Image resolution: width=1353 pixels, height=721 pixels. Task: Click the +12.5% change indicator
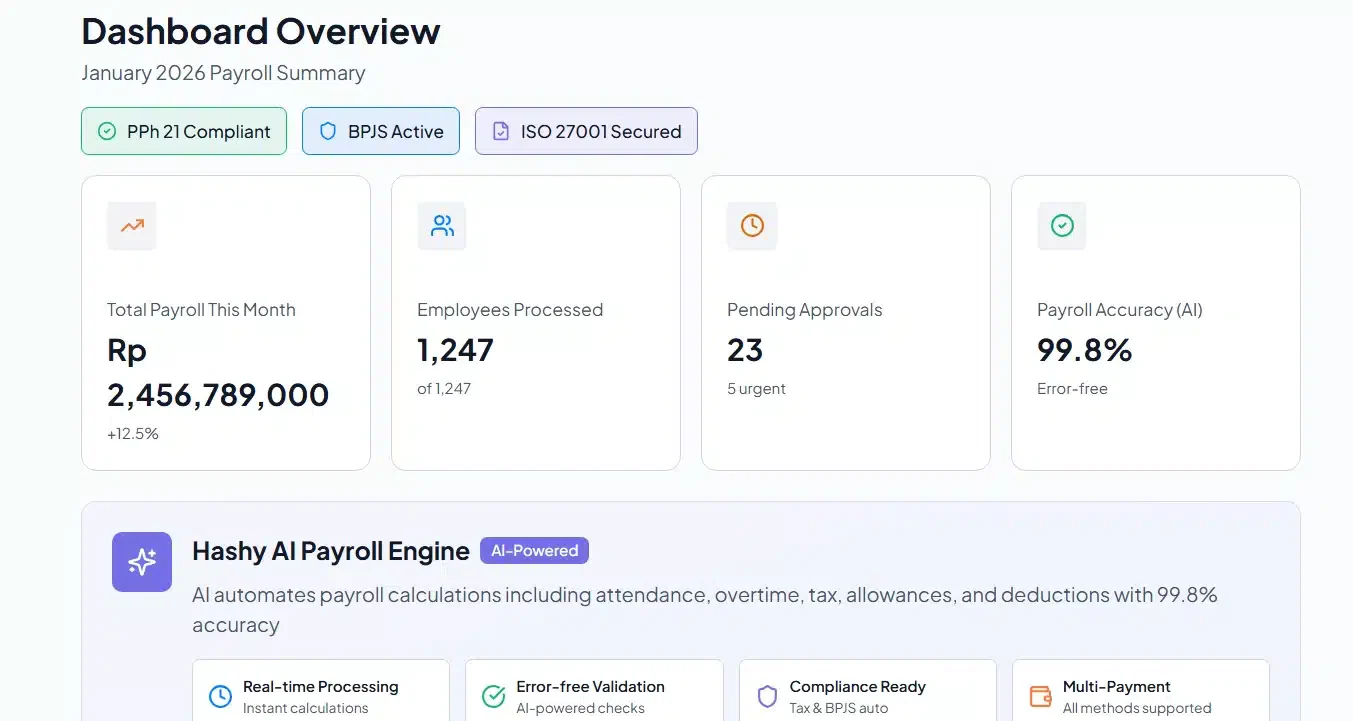pos(133,434)
